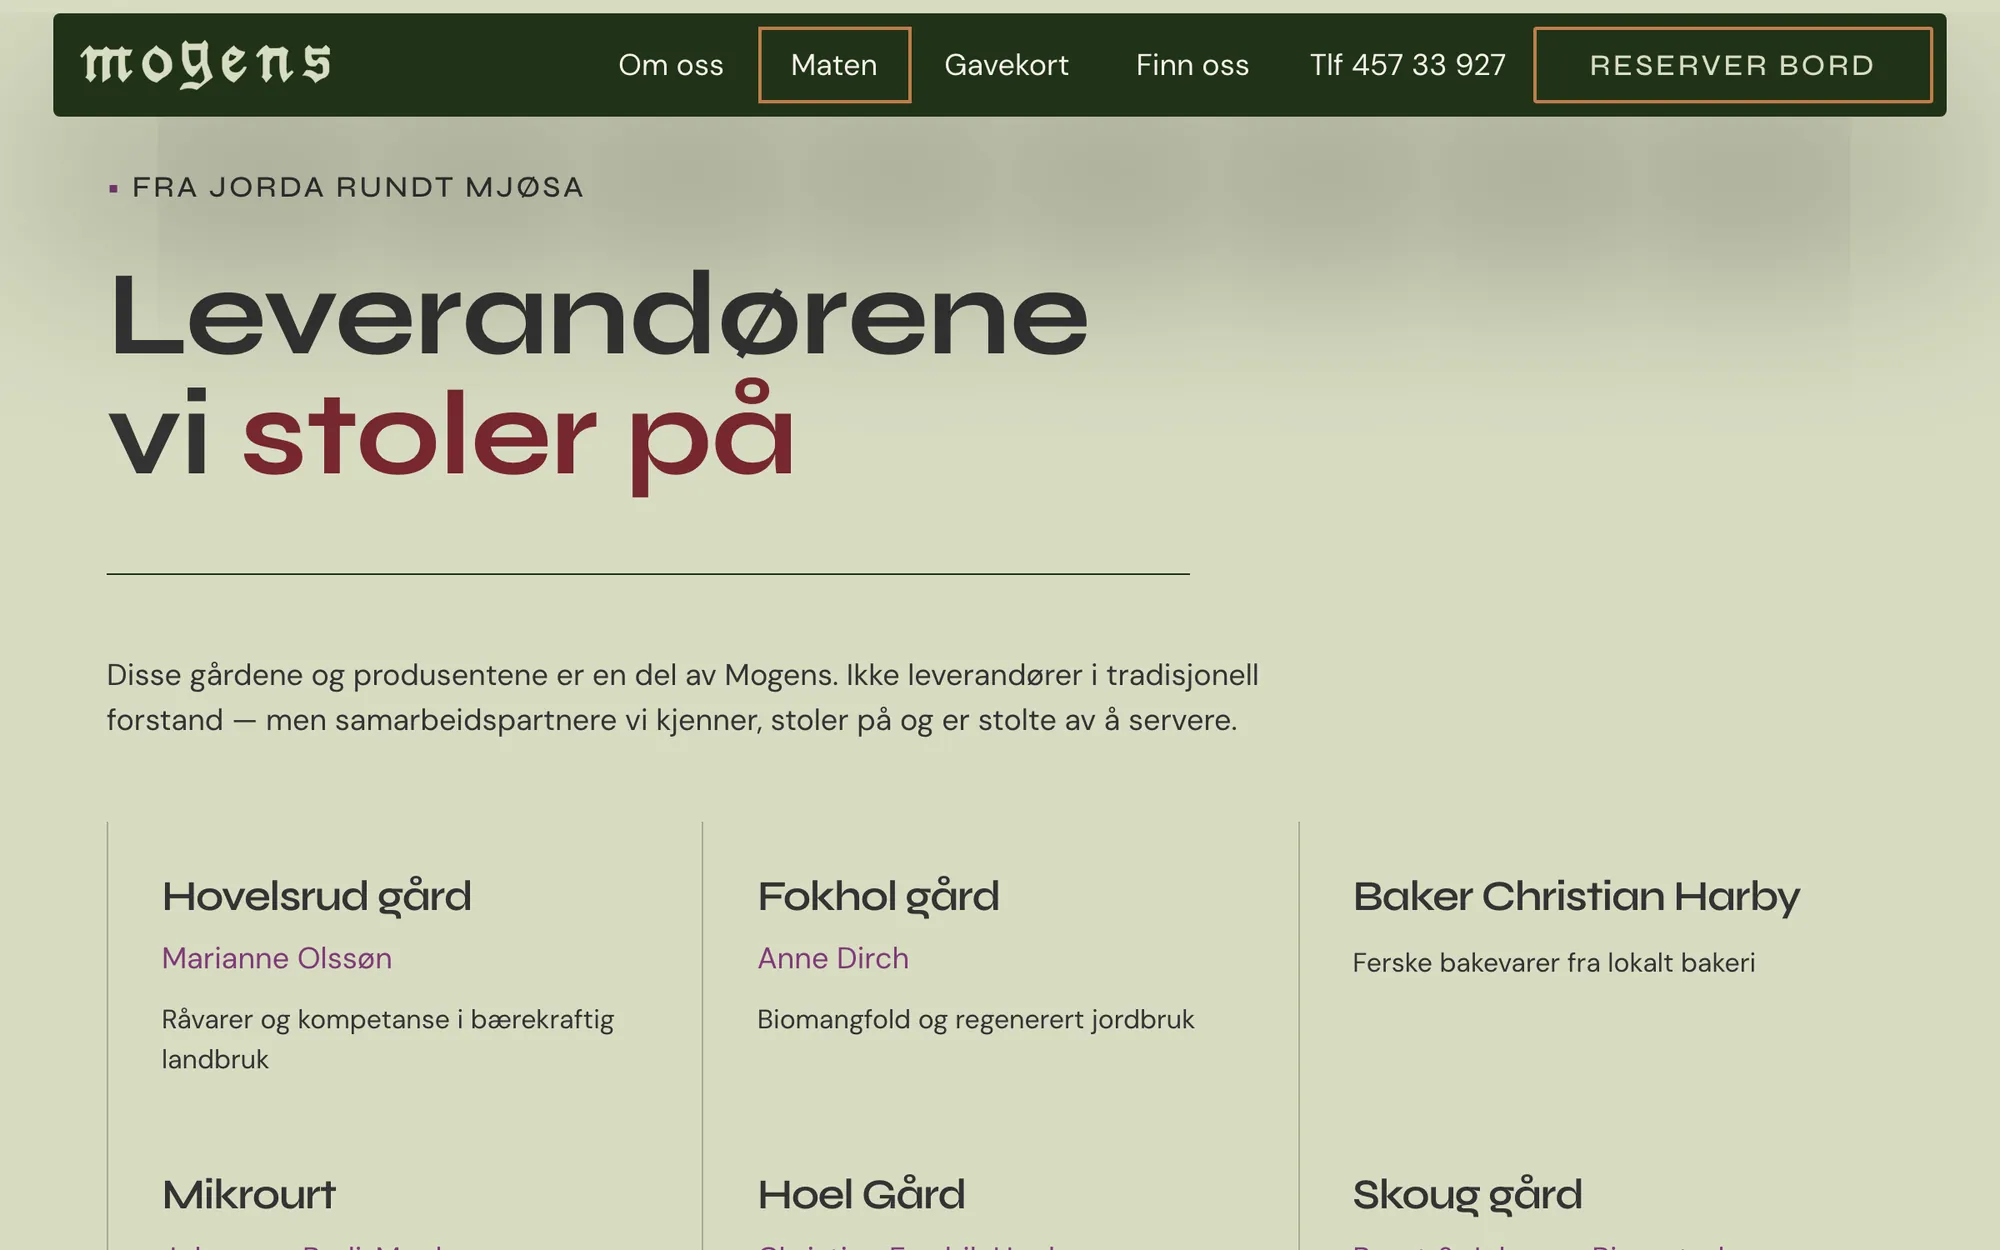Open the Om oss menu item
The image size is (2000, 1250).
671,65
